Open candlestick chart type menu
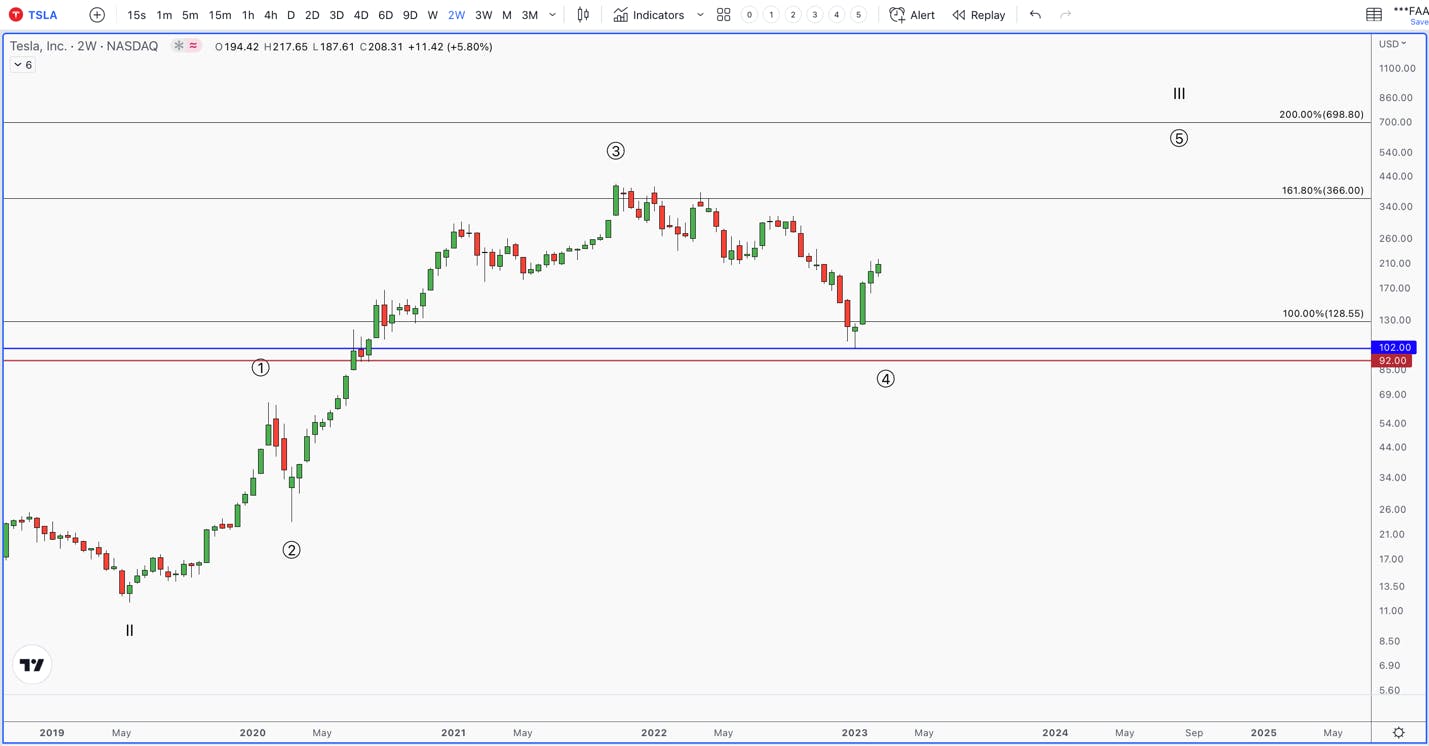This screenshot has height=746, width=1429. [583, 15]
